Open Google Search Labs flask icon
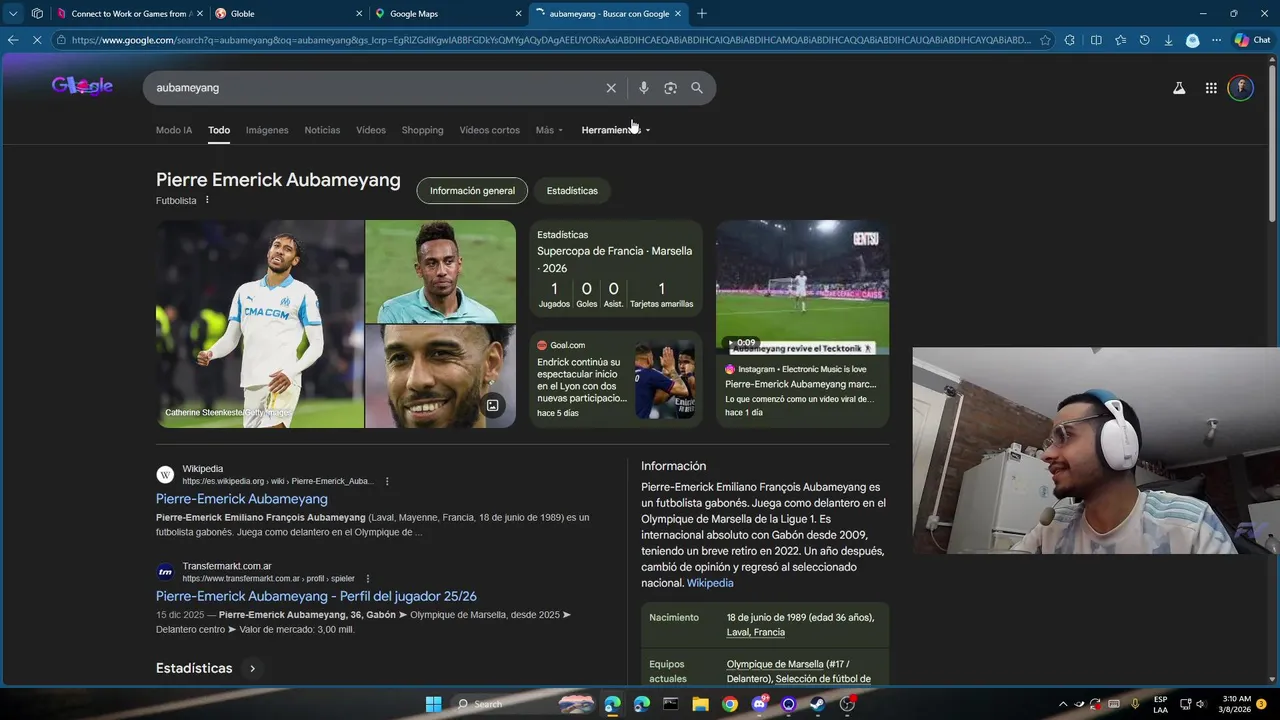Viewport: 1280px width, 720px height. pos(1179,88)
